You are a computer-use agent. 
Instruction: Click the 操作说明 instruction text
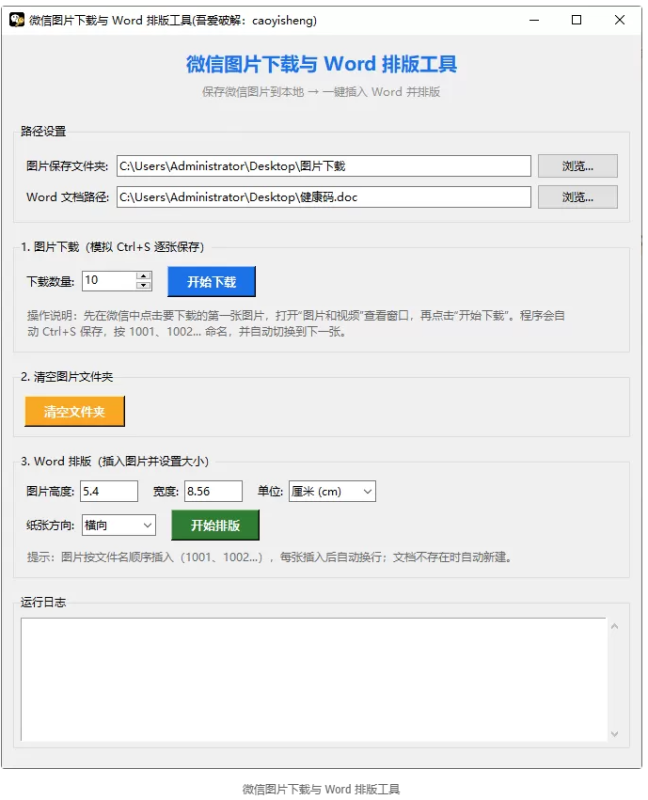coord(296,323)
